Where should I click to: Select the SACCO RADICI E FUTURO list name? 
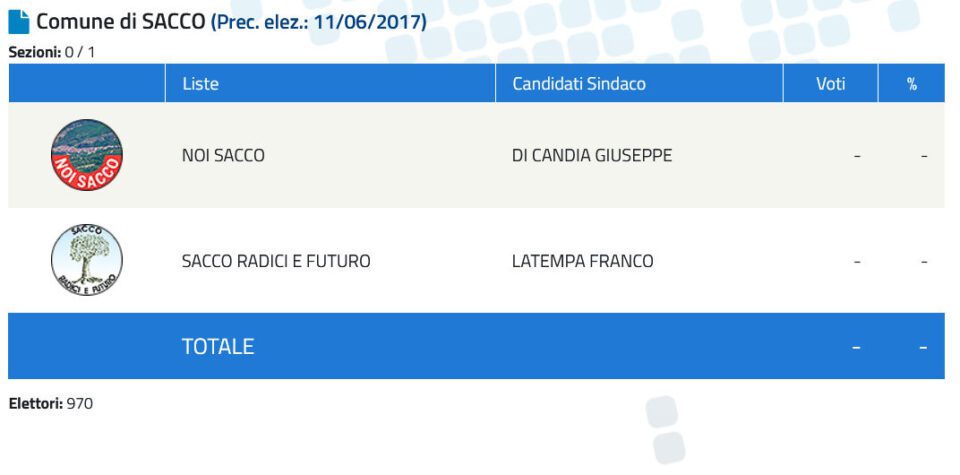point(276,261)
